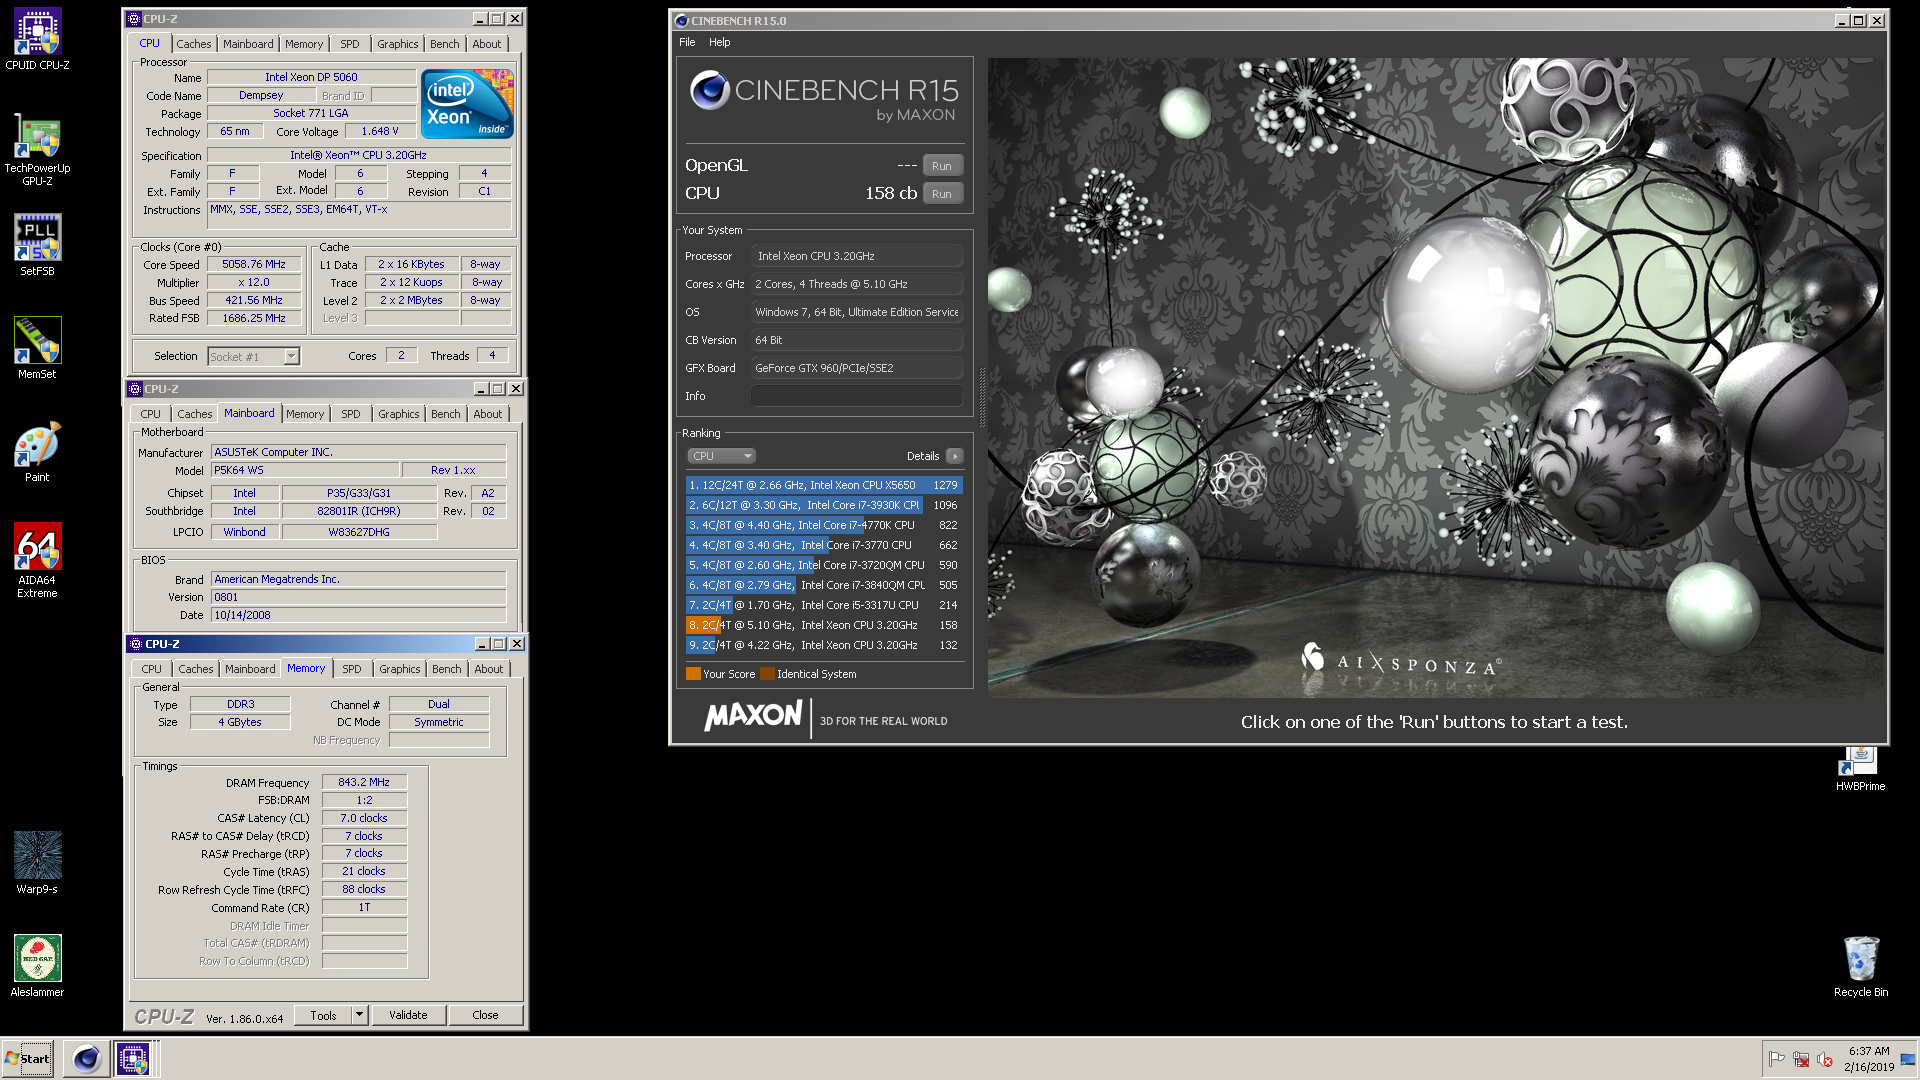Open the CPU ranking type dropdown

pos(721,456)
